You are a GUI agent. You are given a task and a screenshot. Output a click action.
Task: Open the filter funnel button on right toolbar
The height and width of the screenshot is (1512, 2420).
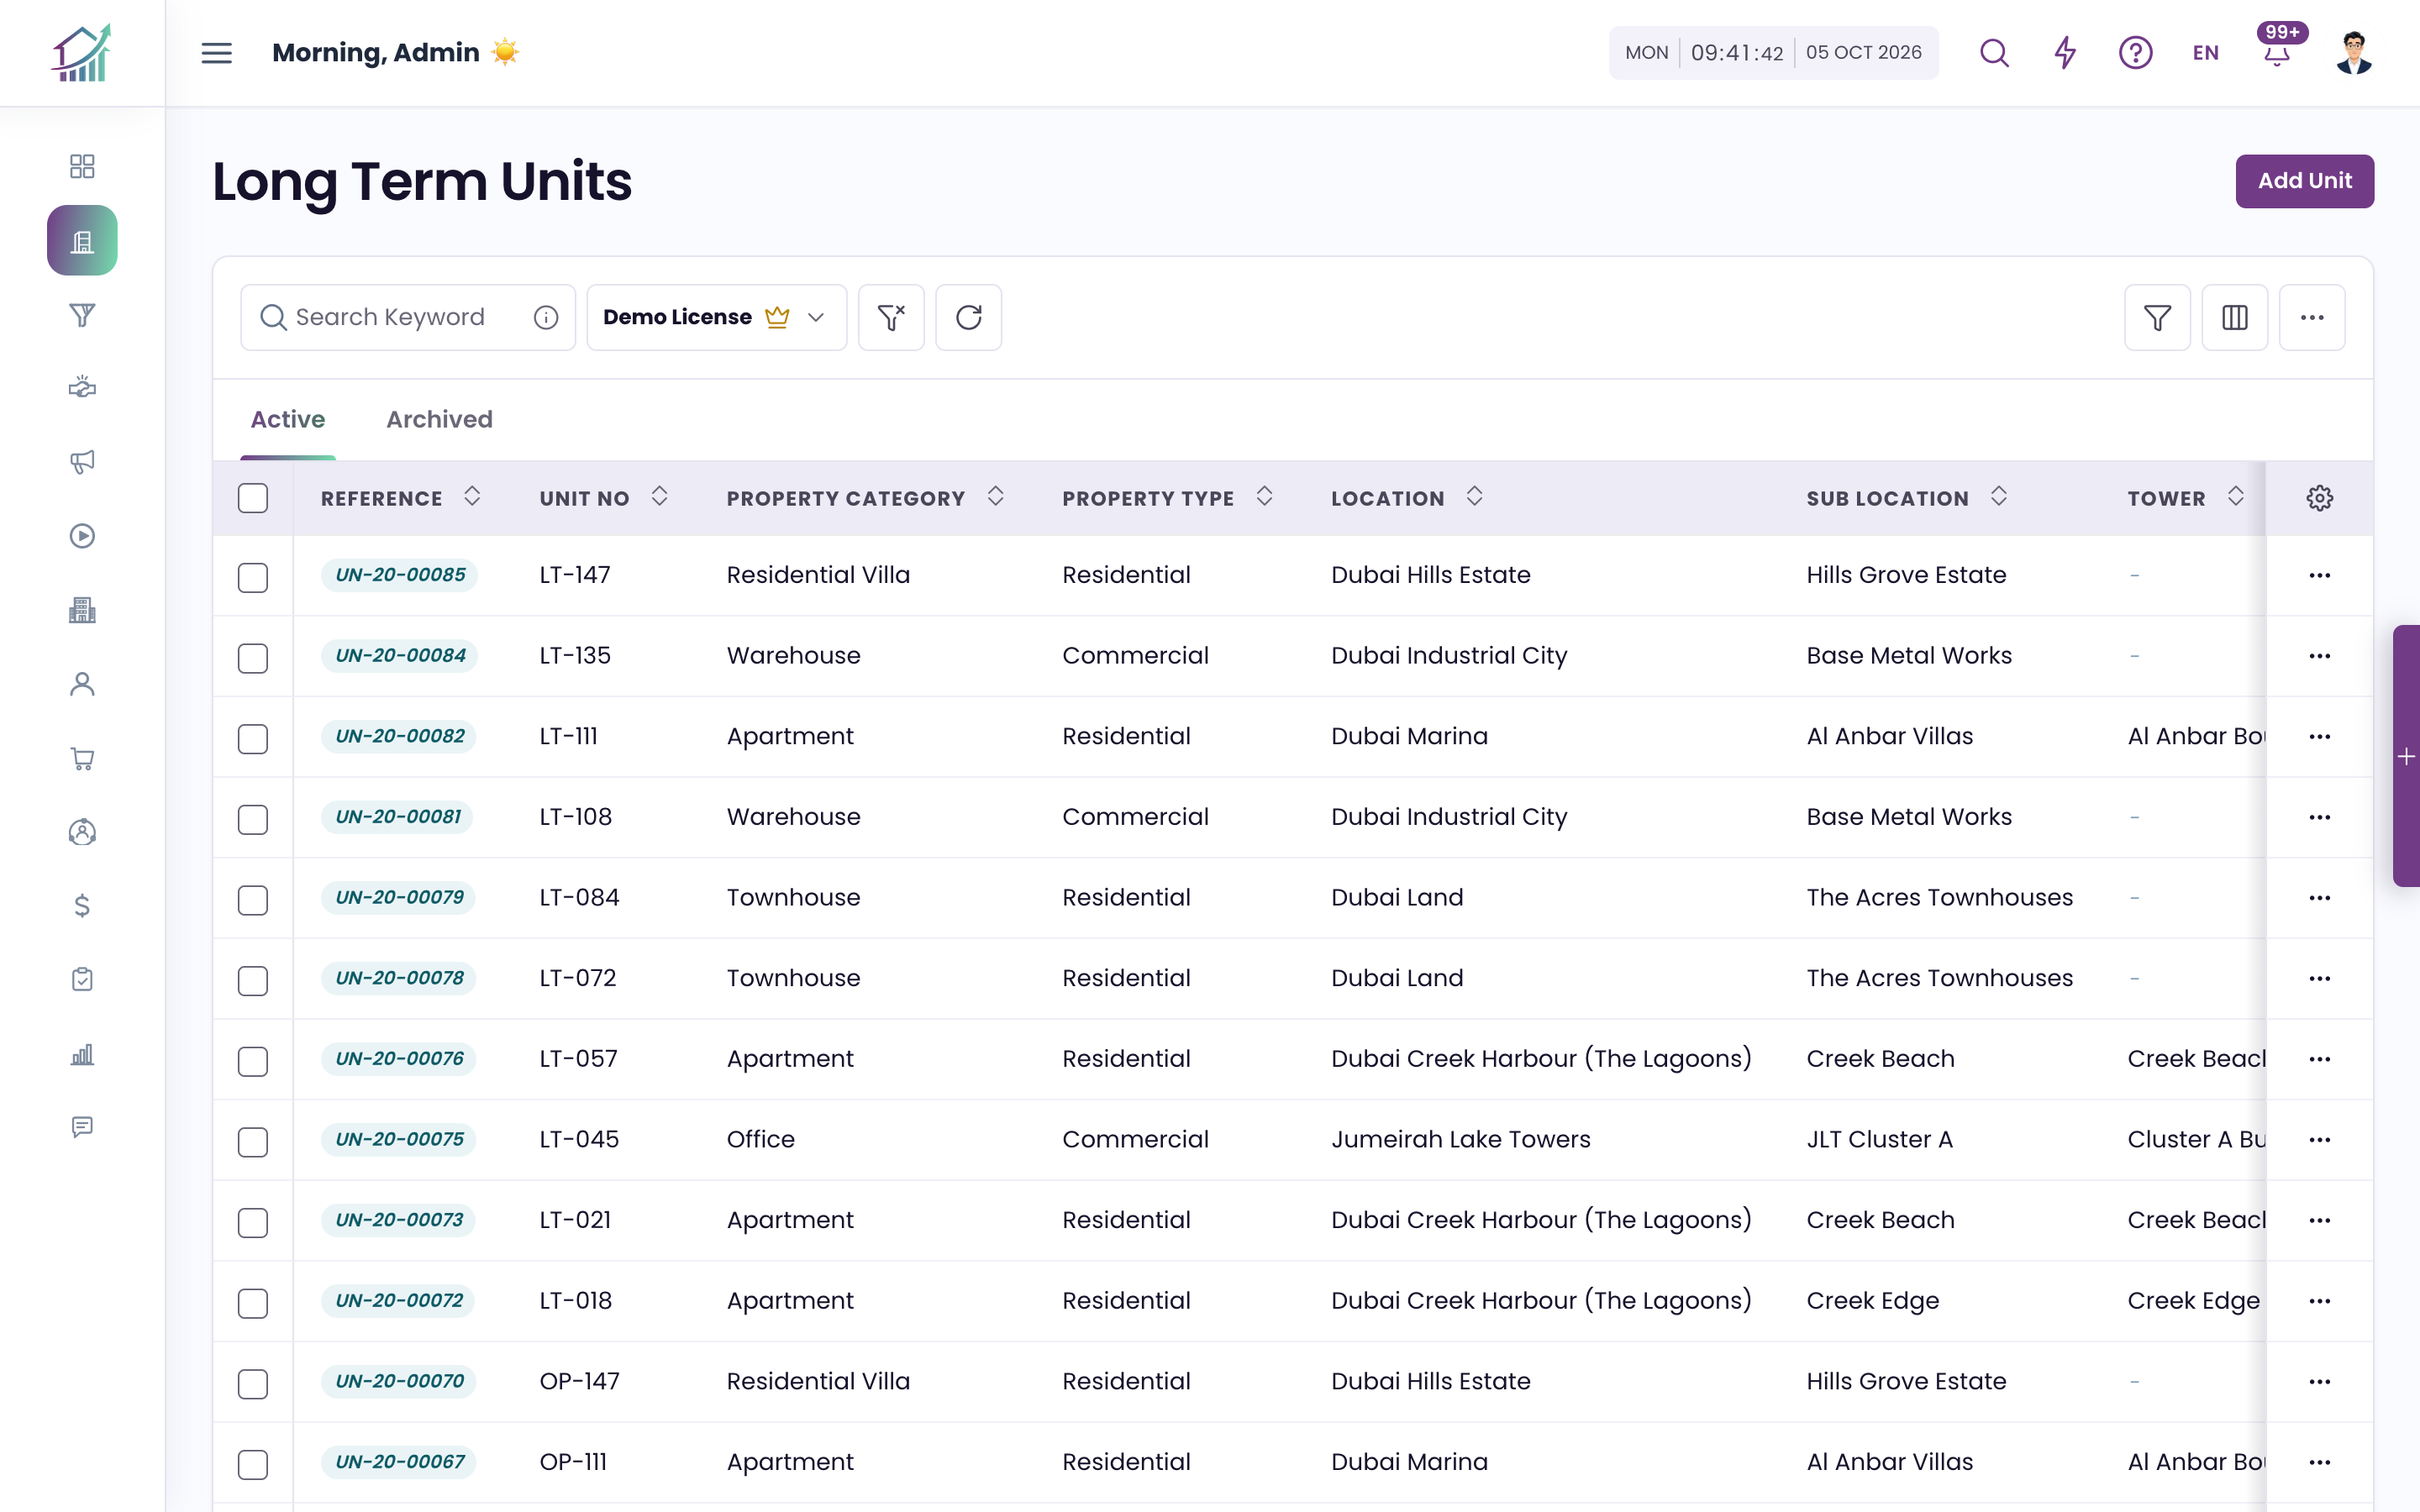(x=2157, y=317)
